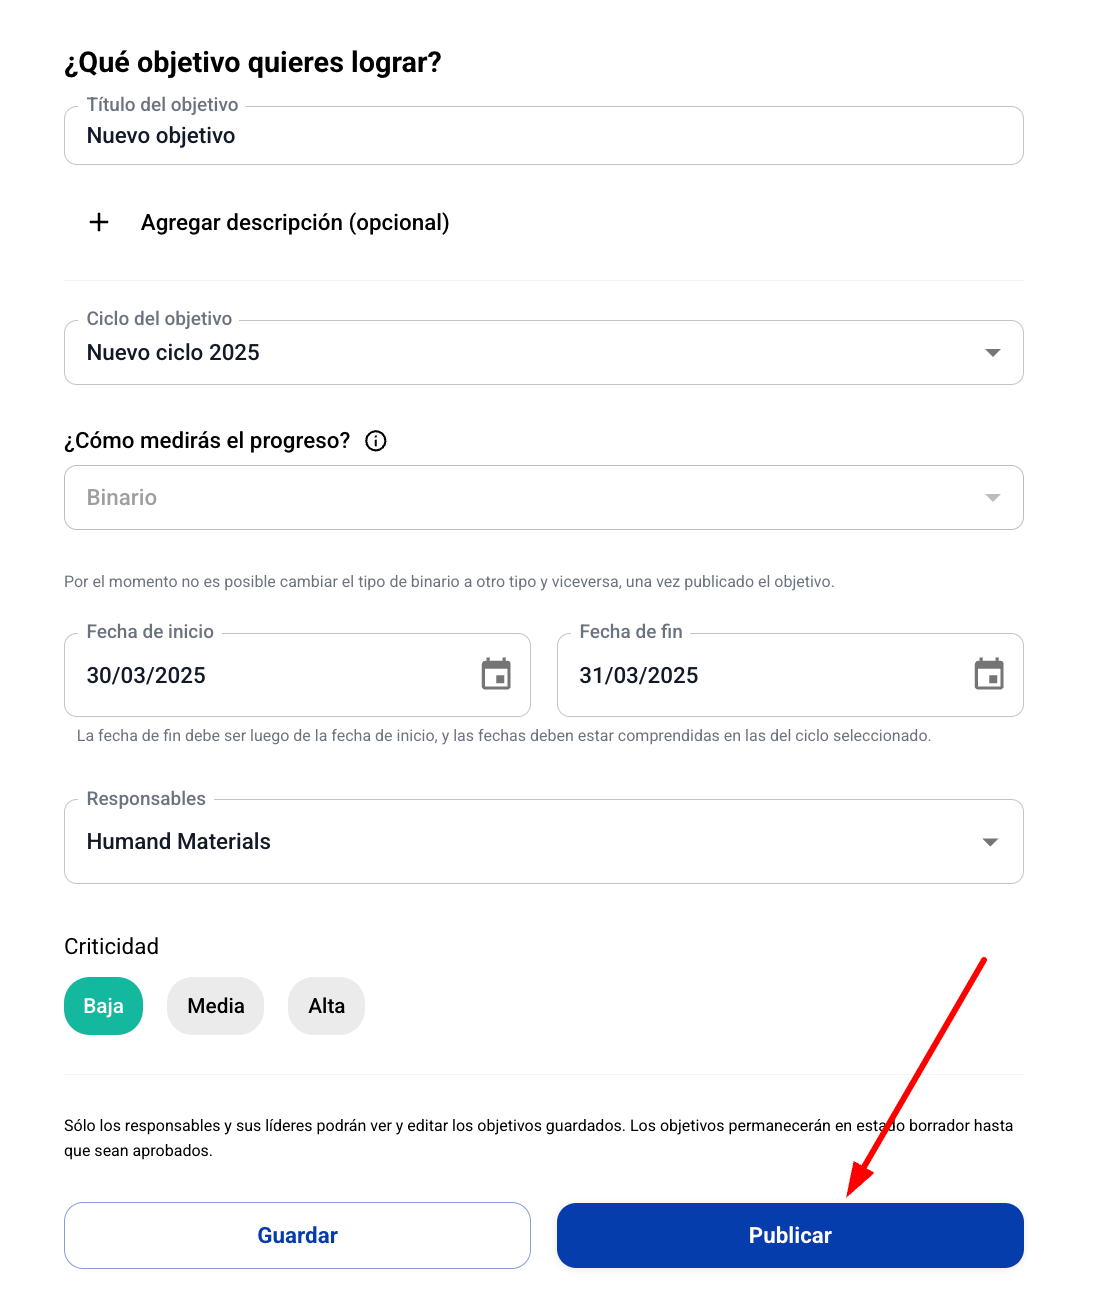The height and width of the screenshot is (1316, 1104).
Task: Click the start date 30/03/2025 field
Action: [x=297, y=675]
